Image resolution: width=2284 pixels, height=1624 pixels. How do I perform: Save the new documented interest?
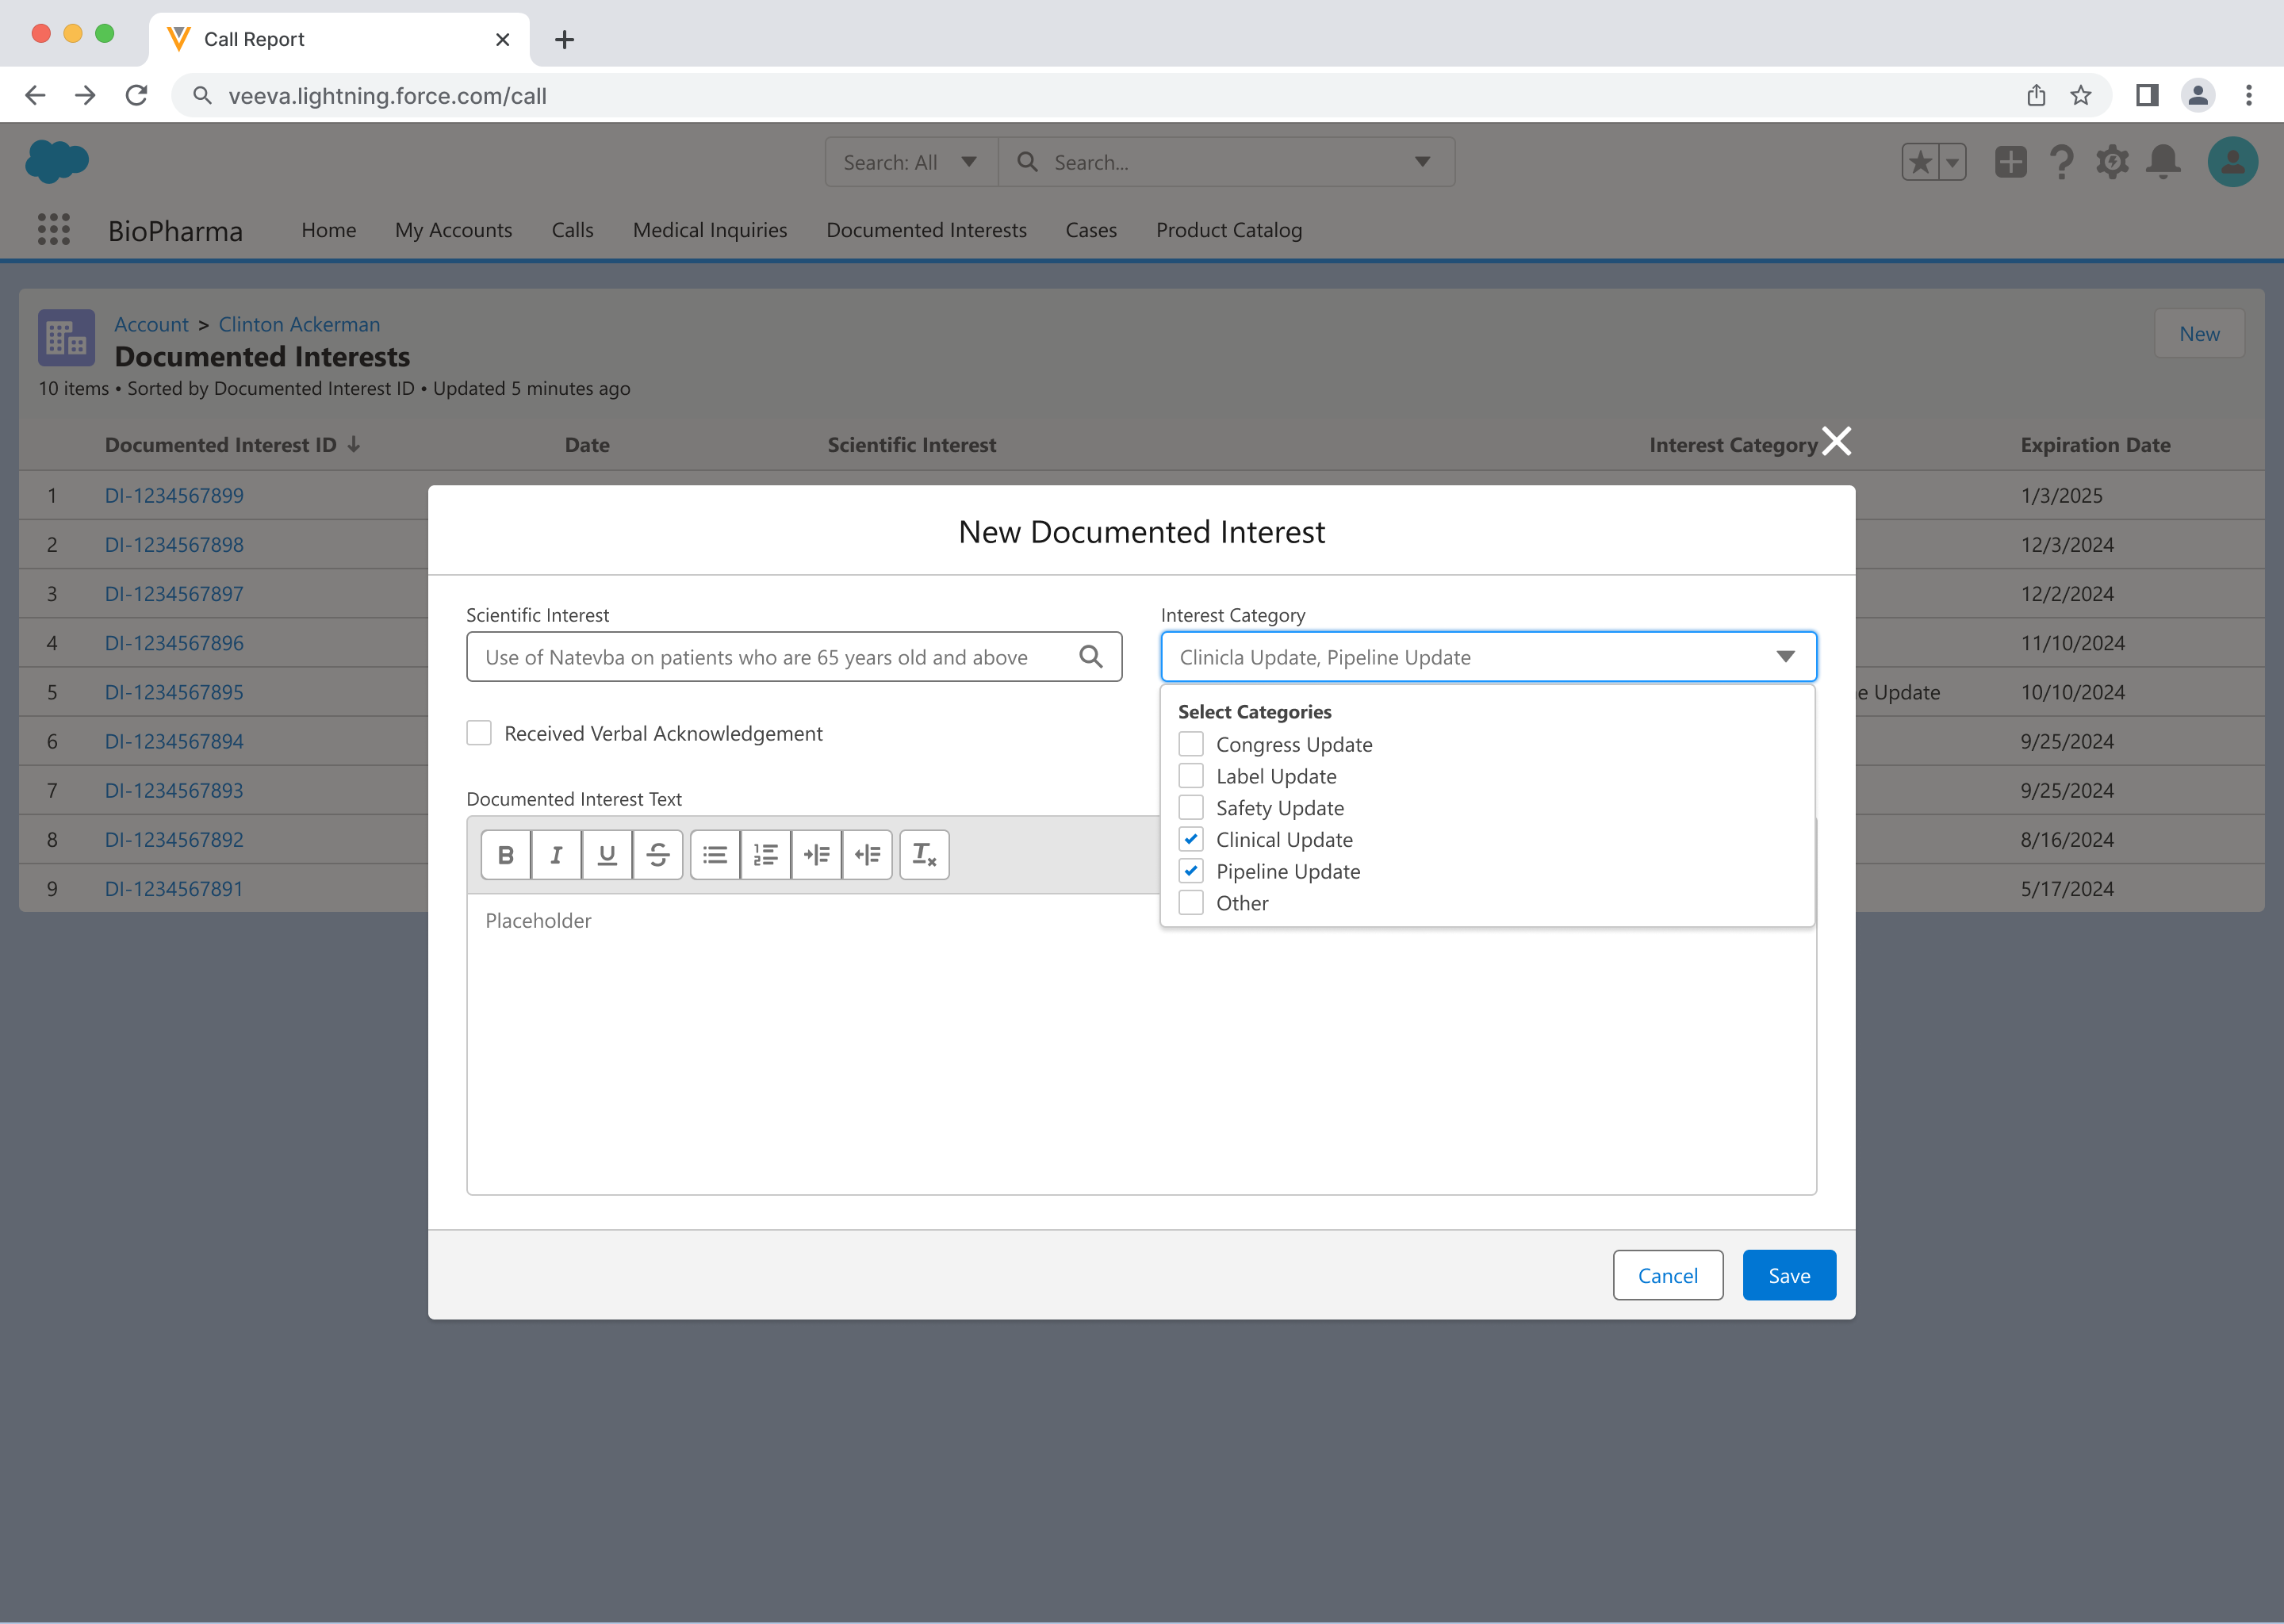pyautogui.click(x=1788, y=1275)
